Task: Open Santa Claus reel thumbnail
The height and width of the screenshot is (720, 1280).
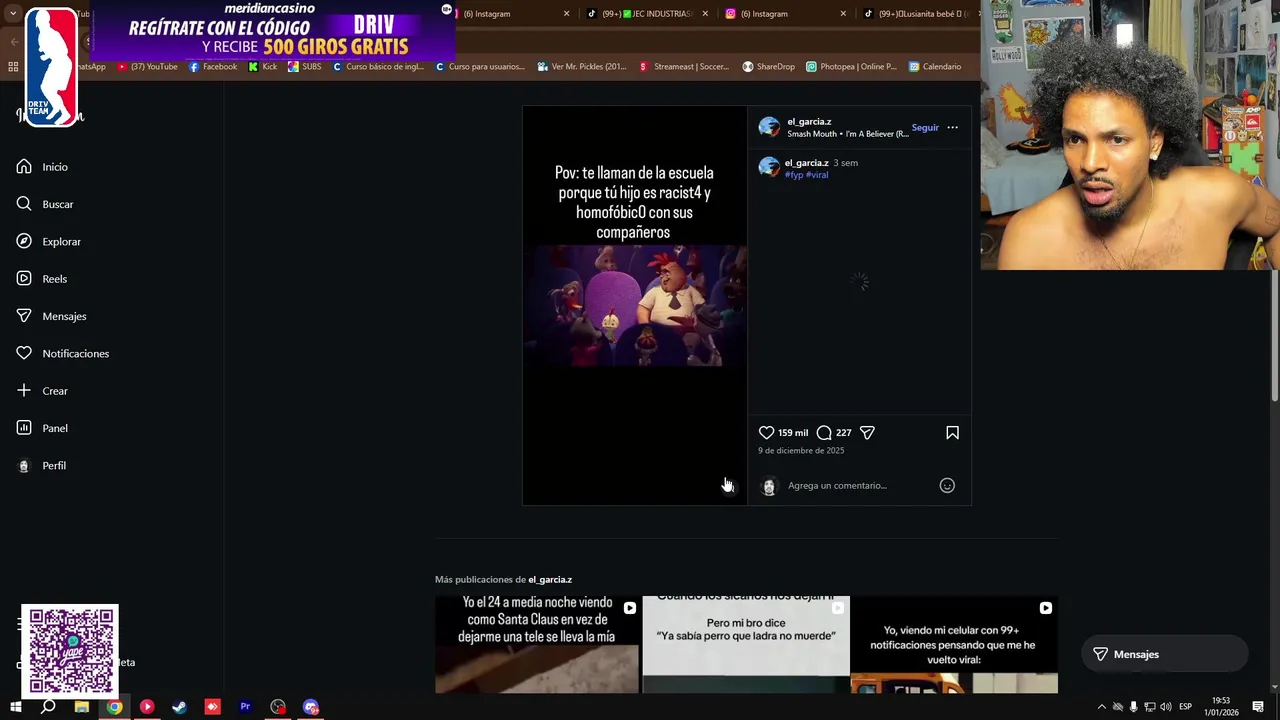Action: tap(537, 645)
